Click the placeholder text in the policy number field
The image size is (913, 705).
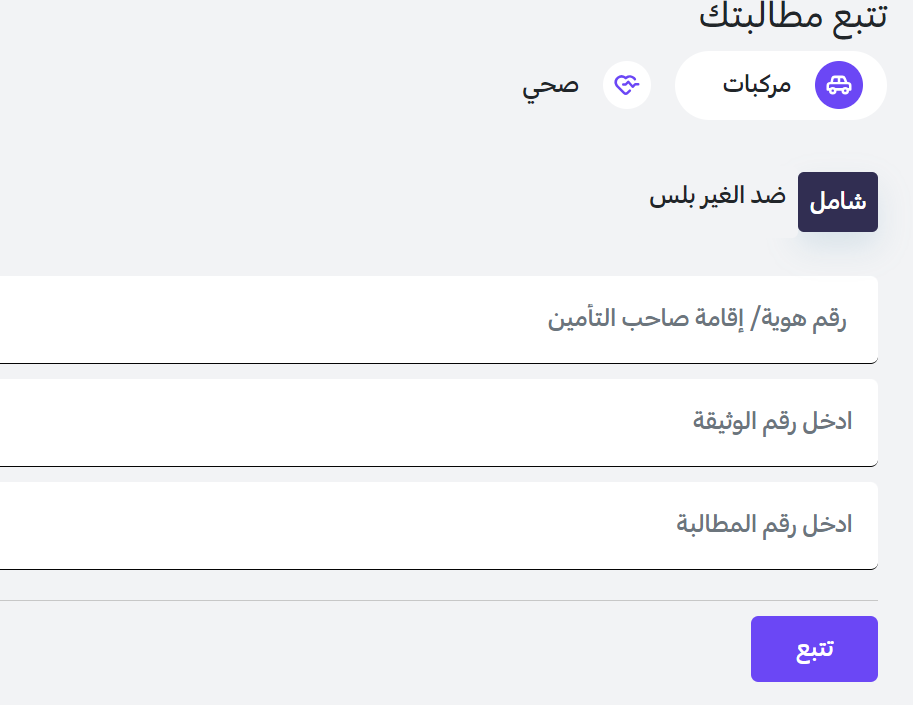(772, 422)
